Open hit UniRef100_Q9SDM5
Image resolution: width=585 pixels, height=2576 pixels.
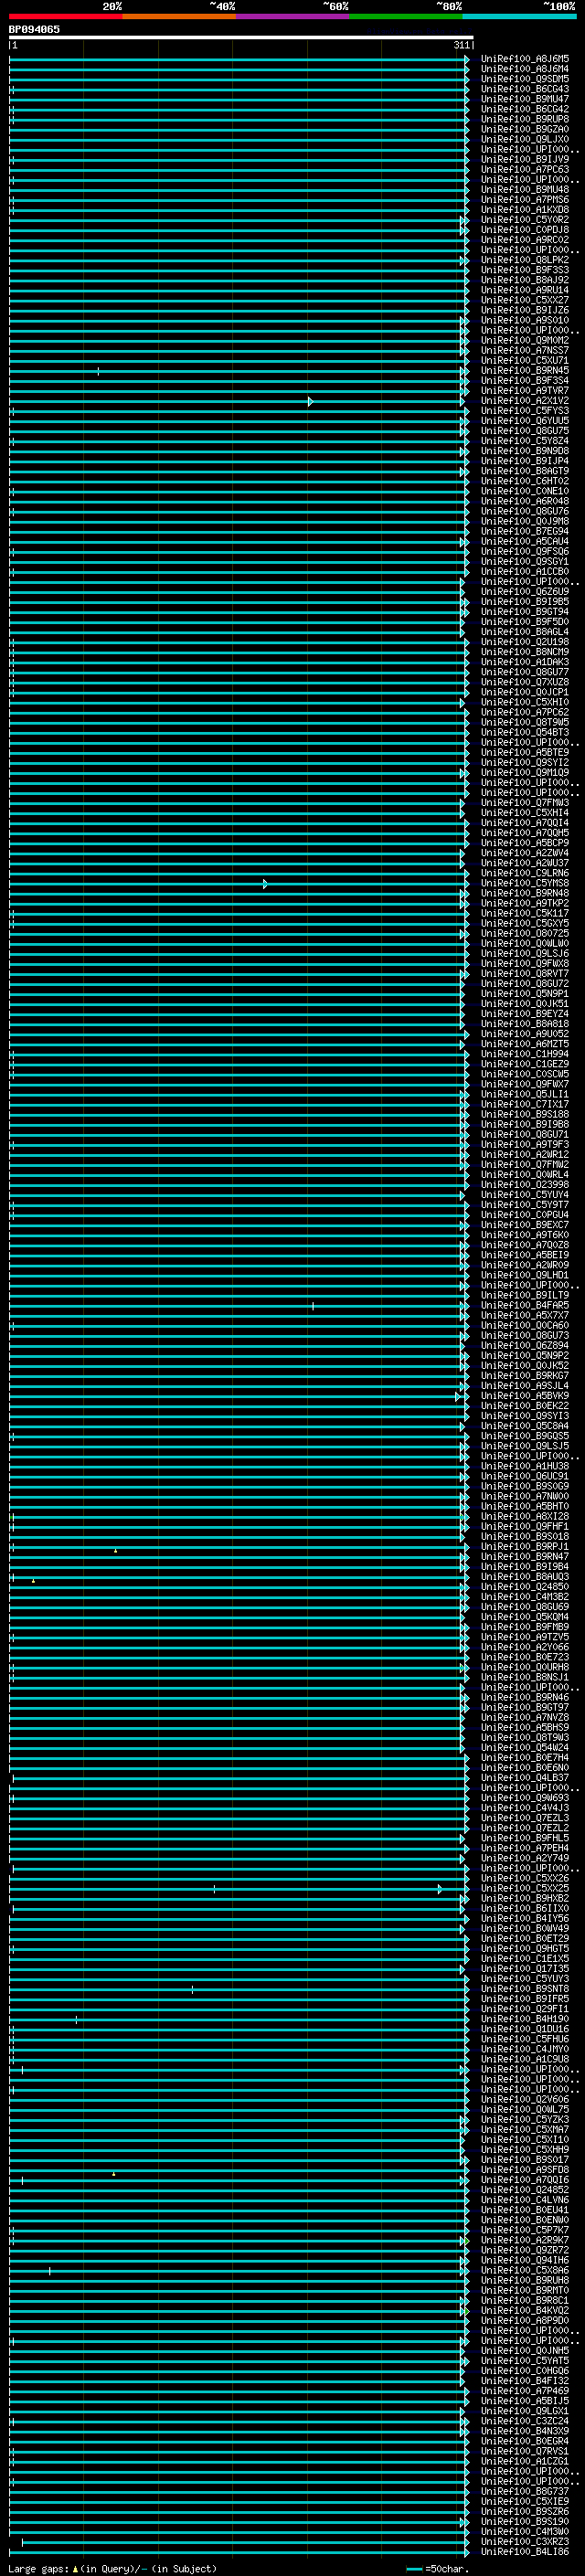(x=525, y=79)
